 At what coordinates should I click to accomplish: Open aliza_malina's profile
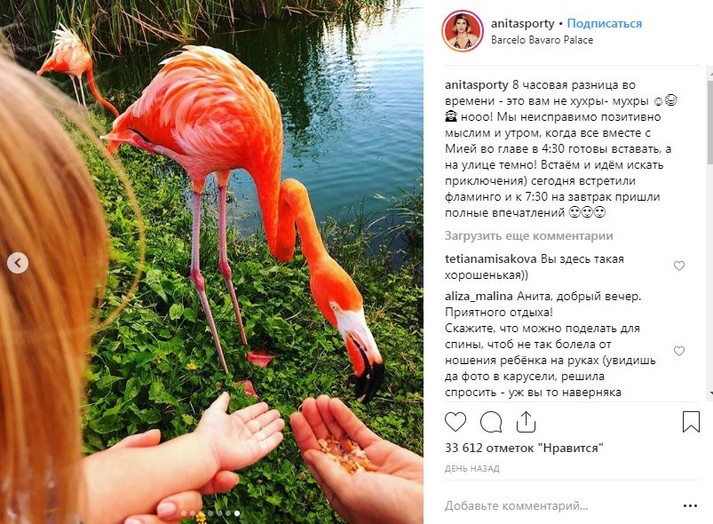click(x=479, y=296)
